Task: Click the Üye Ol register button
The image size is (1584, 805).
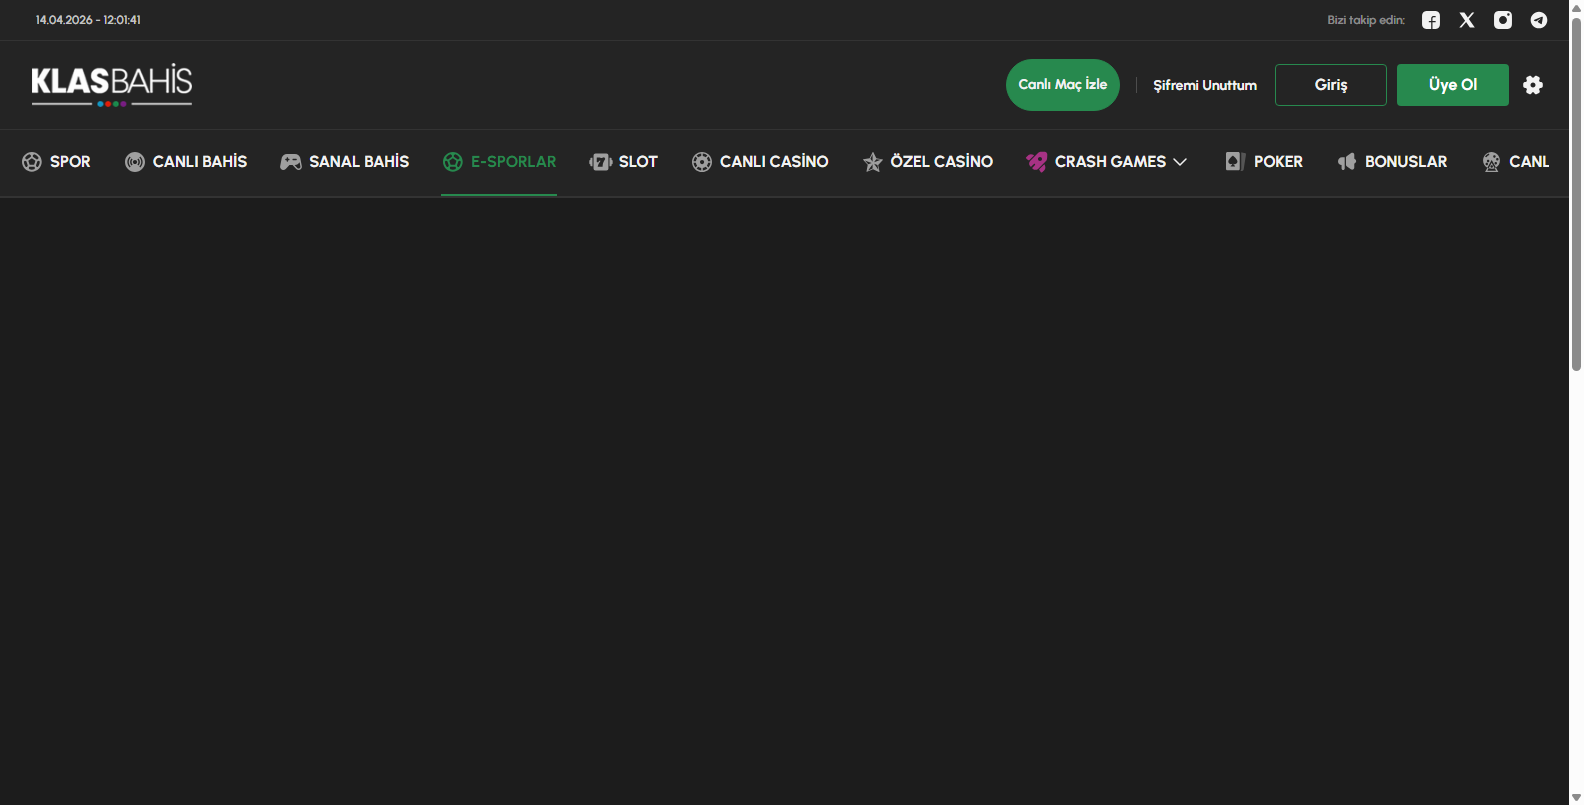Action: (1452, 85)
